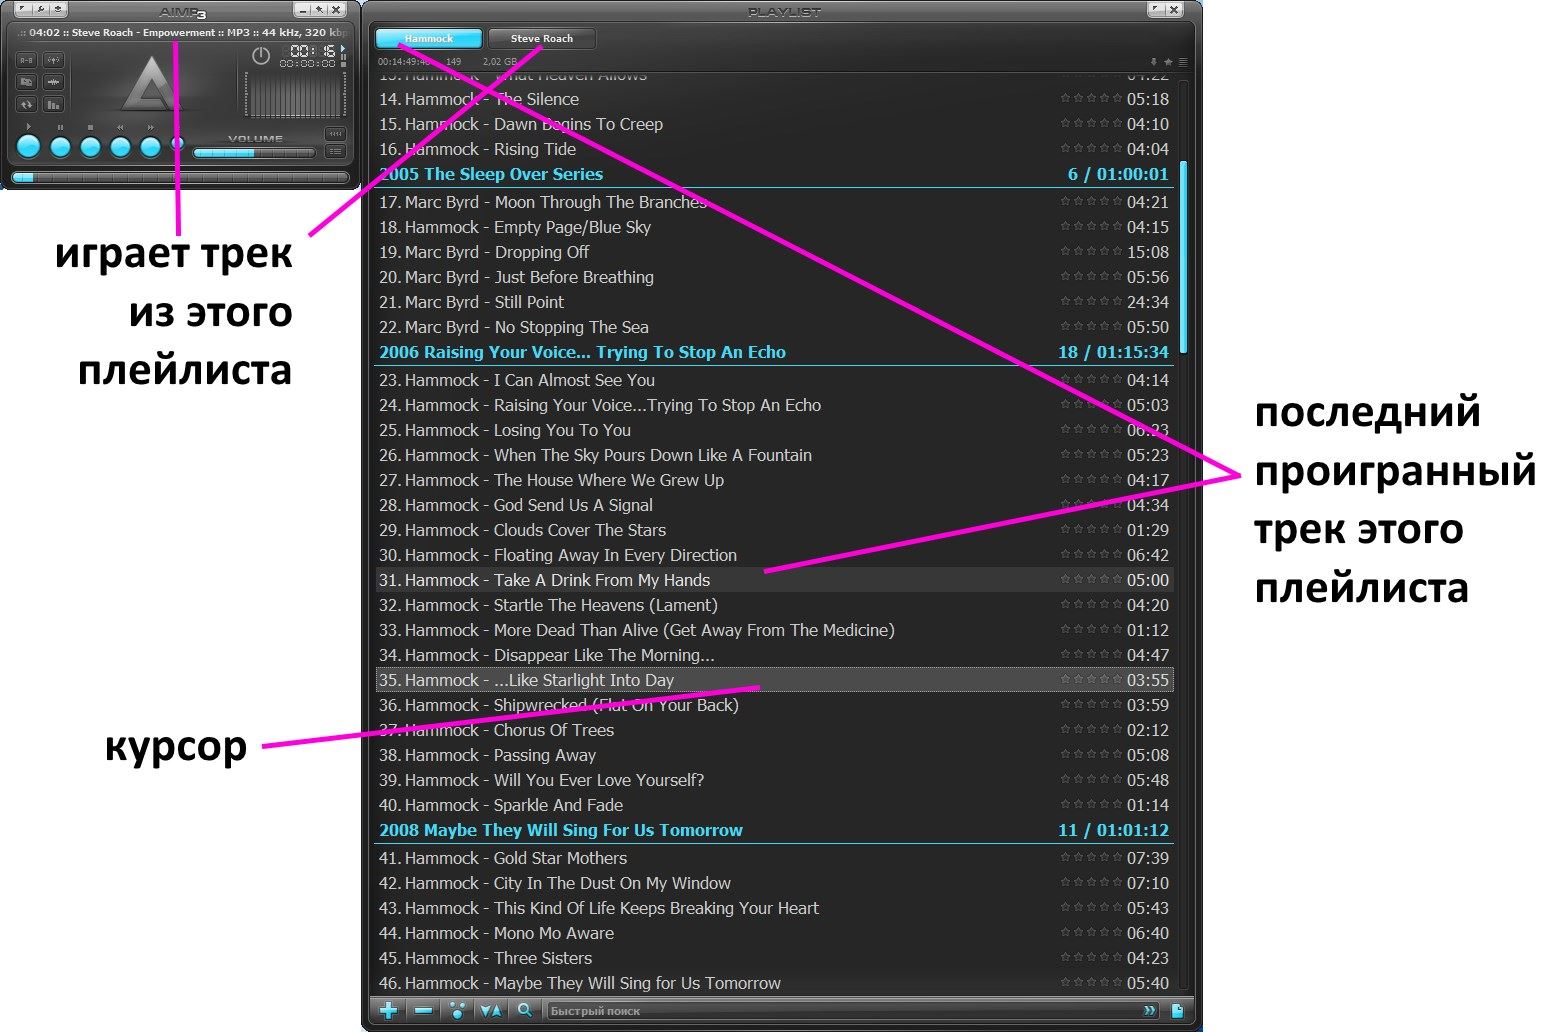1564x1032 pixels.
Task: Open the sort playlist arrows icon
Action: click(x=490, y=1010)
